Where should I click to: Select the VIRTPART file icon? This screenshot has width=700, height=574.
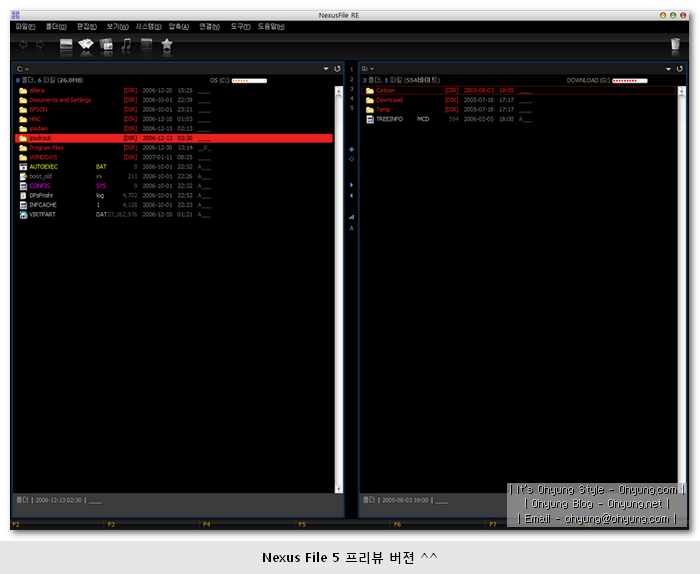click(x=23, y=215)
